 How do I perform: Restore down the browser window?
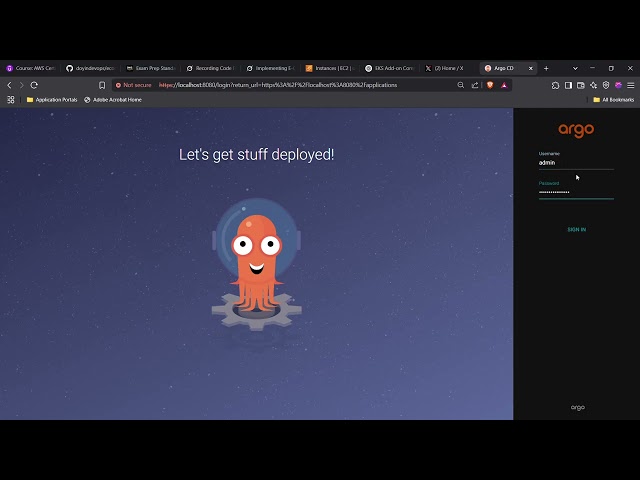pos(611,68)
